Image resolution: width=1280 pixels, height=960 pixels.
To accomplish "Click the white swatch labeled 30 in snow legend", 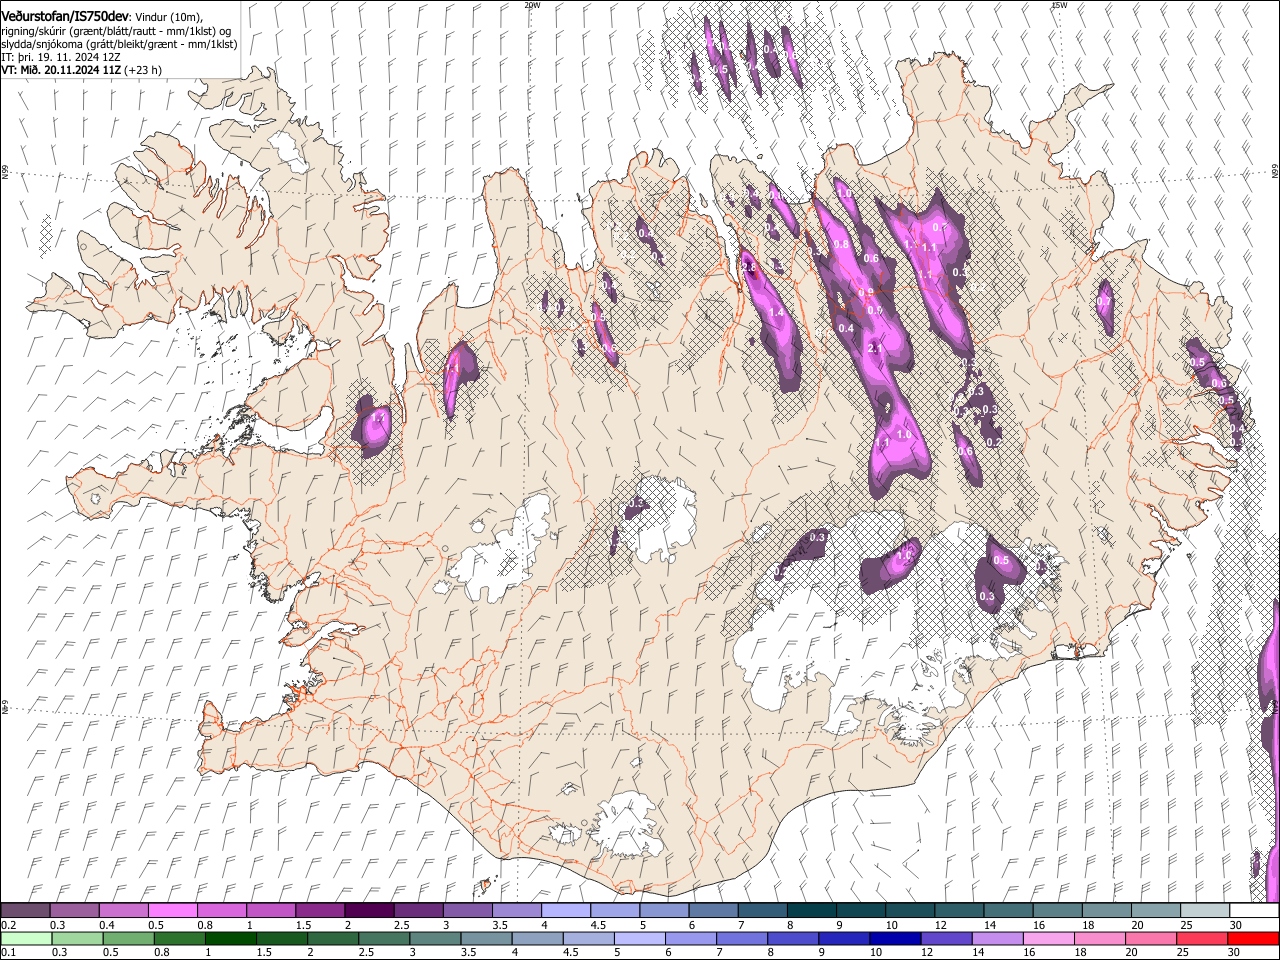I will (1254, 910).
